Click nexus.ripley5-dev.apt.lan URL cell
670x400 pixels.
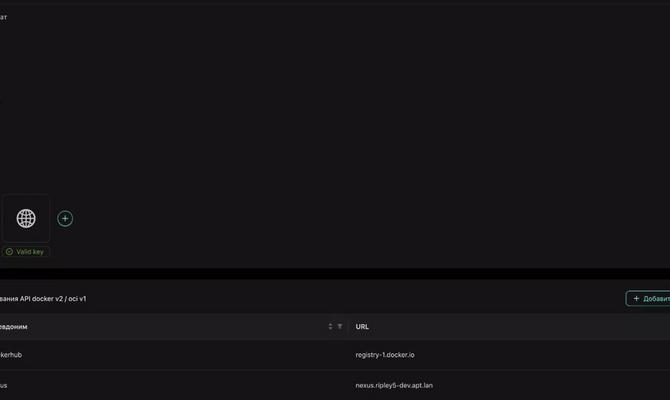[394, 385]
